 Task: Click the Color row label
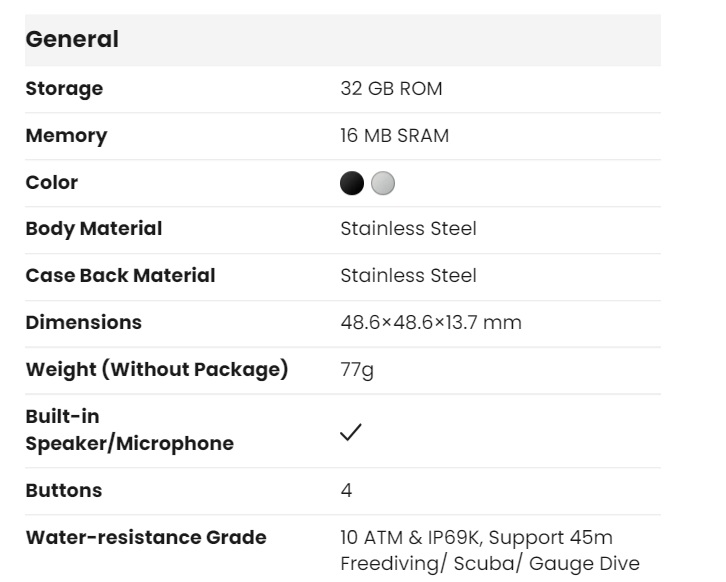click(51, 183)
